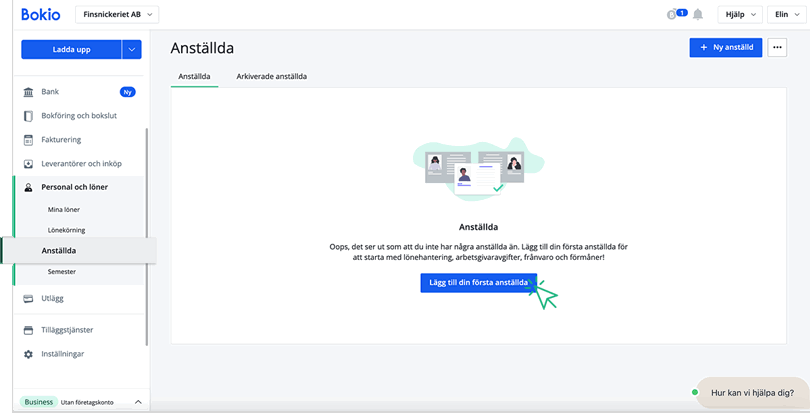Open the three-dot more options menu

point(777,48)
